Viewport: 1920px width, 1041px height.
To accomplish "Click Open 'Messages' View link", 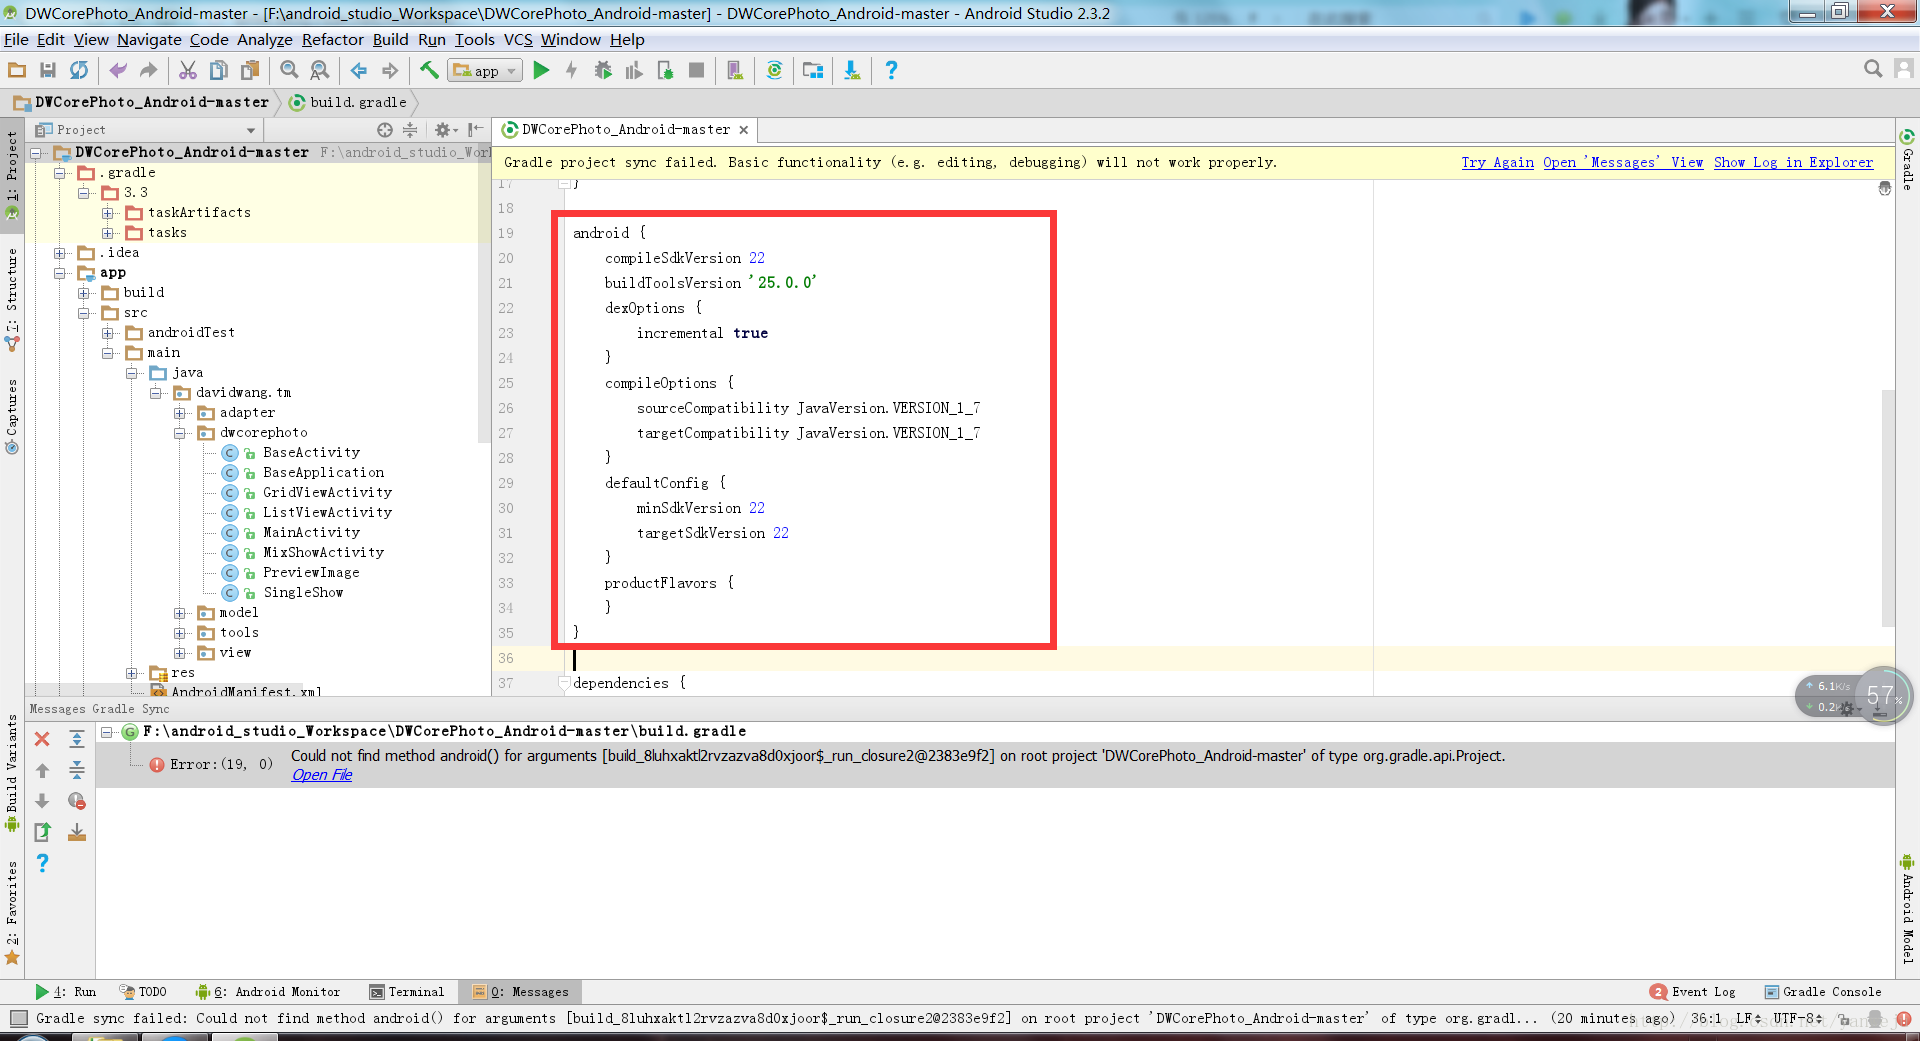I will coord(1623,162).
